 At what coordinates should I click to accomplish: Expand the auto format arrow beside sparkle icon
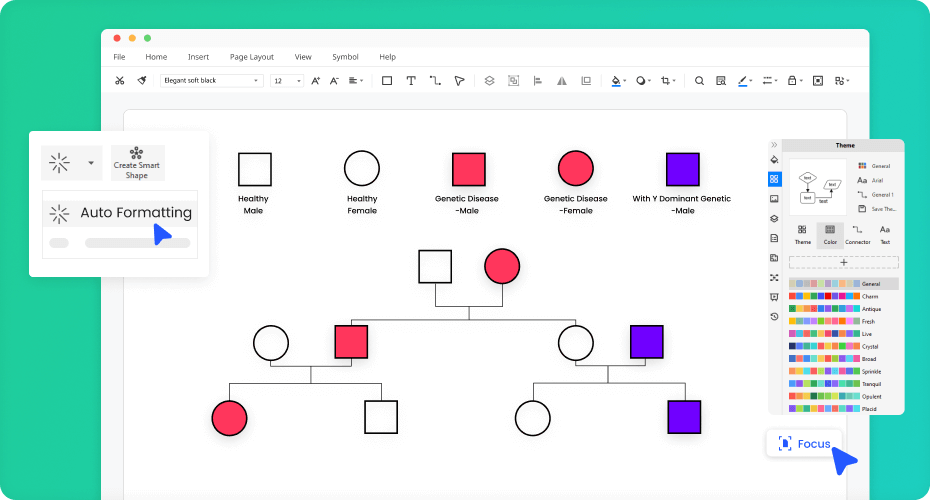(x=91, y=163)
